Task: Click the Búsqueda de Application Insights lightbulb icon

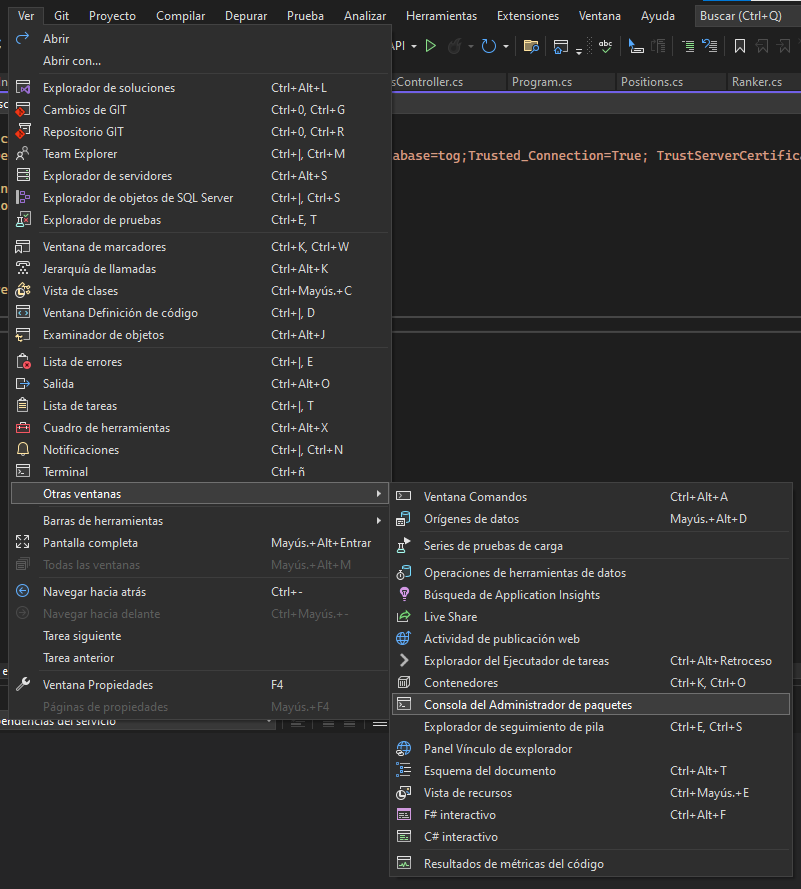Action: coord(404,594)
